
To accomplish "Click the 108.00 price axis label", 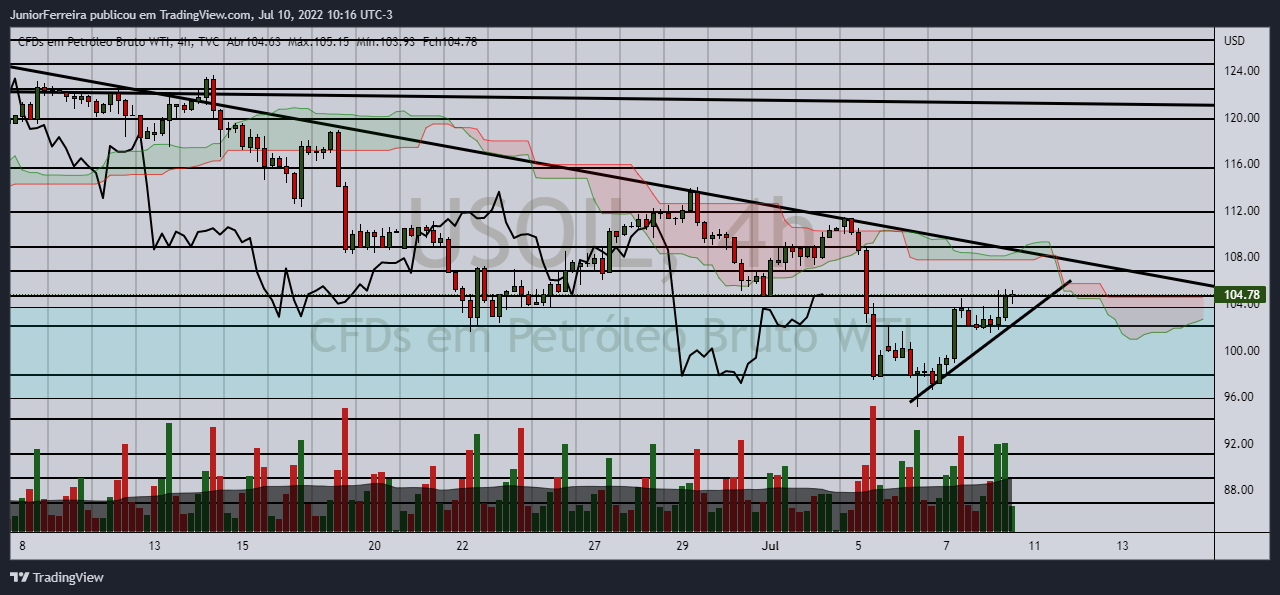I will coord(1240,257).
